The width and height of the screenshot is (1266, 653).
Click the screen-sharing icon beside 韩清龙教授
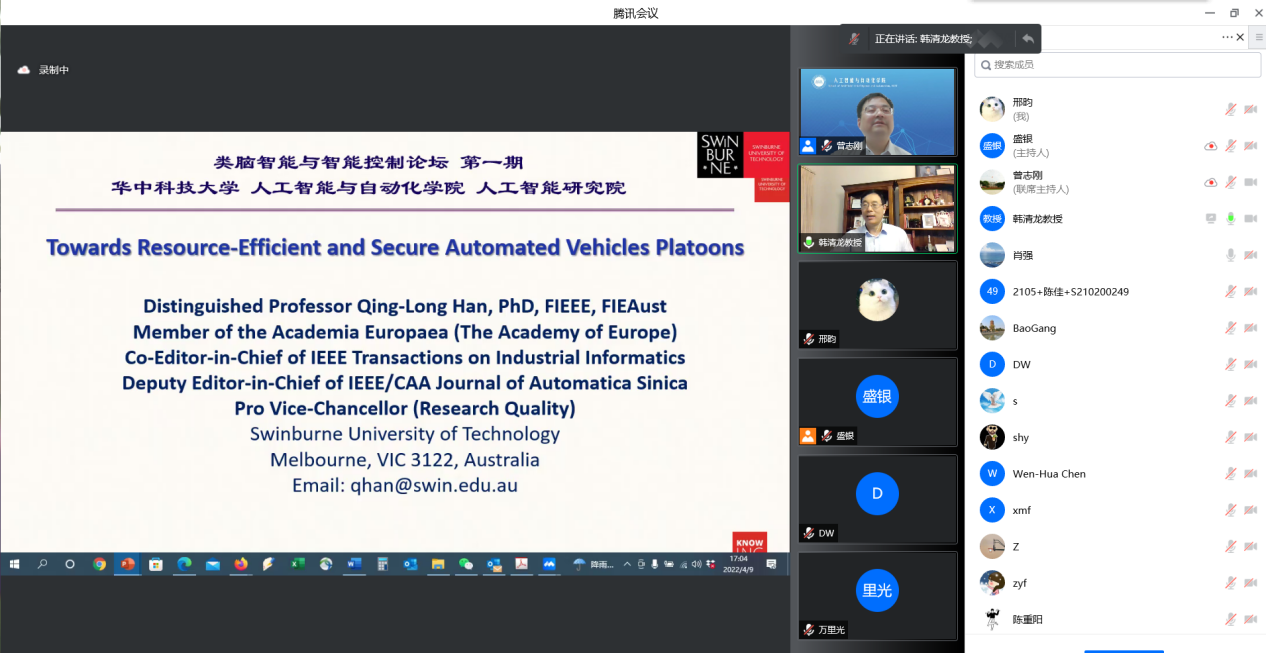[1211, 219]
